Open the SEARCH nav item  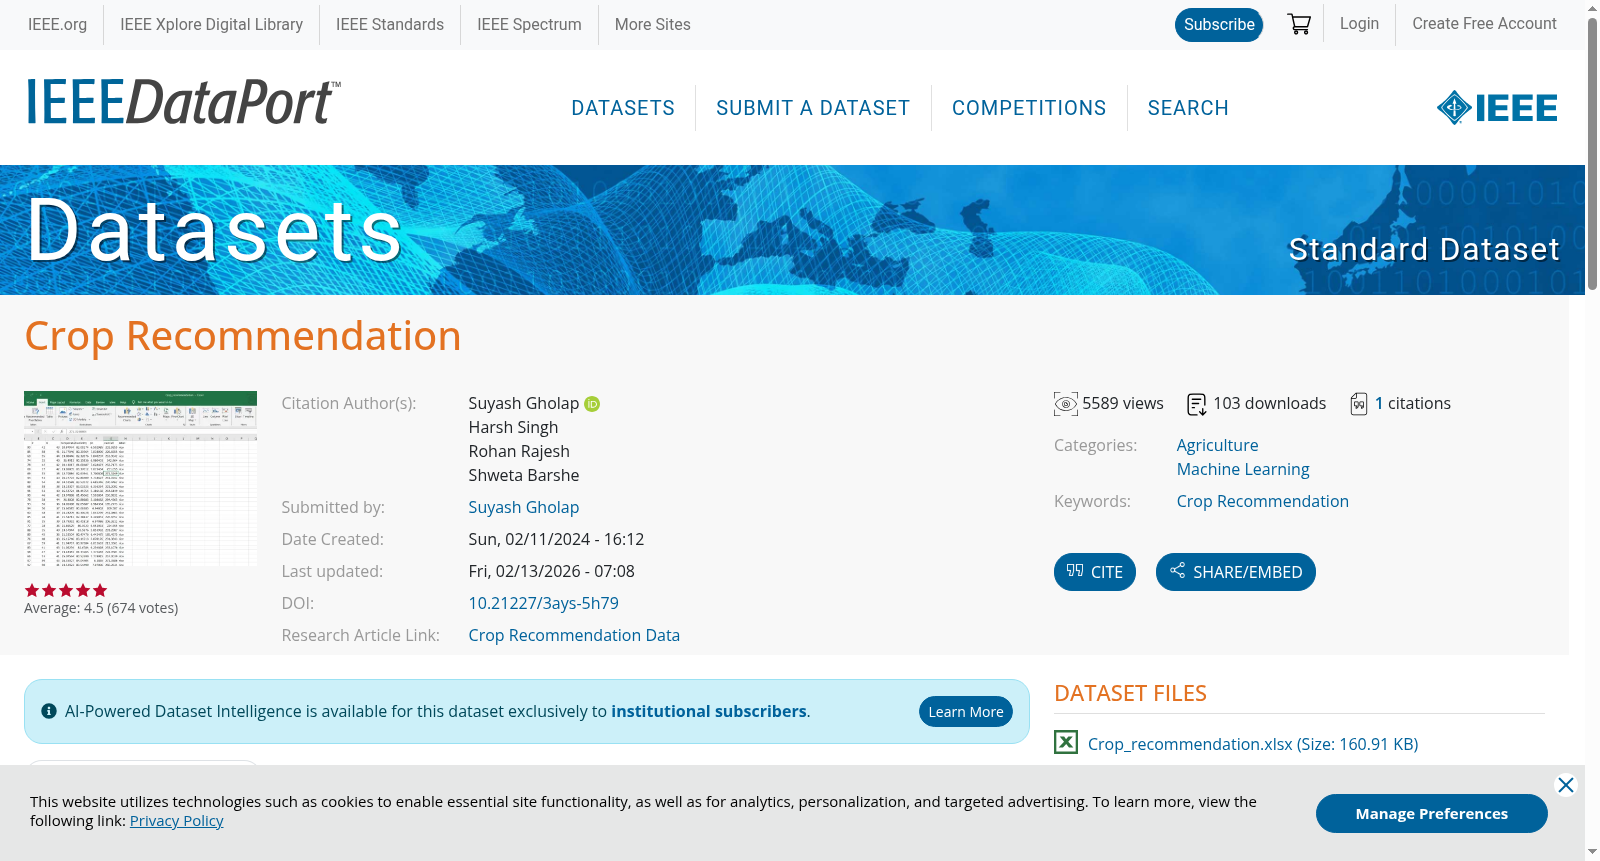coord(1188,108)
